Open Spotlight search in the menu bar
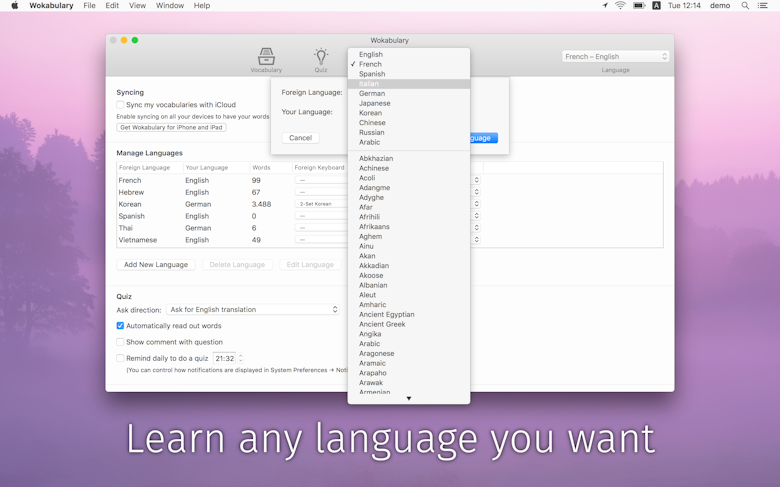This screenshot has width=780, height=487. [745, 5]
